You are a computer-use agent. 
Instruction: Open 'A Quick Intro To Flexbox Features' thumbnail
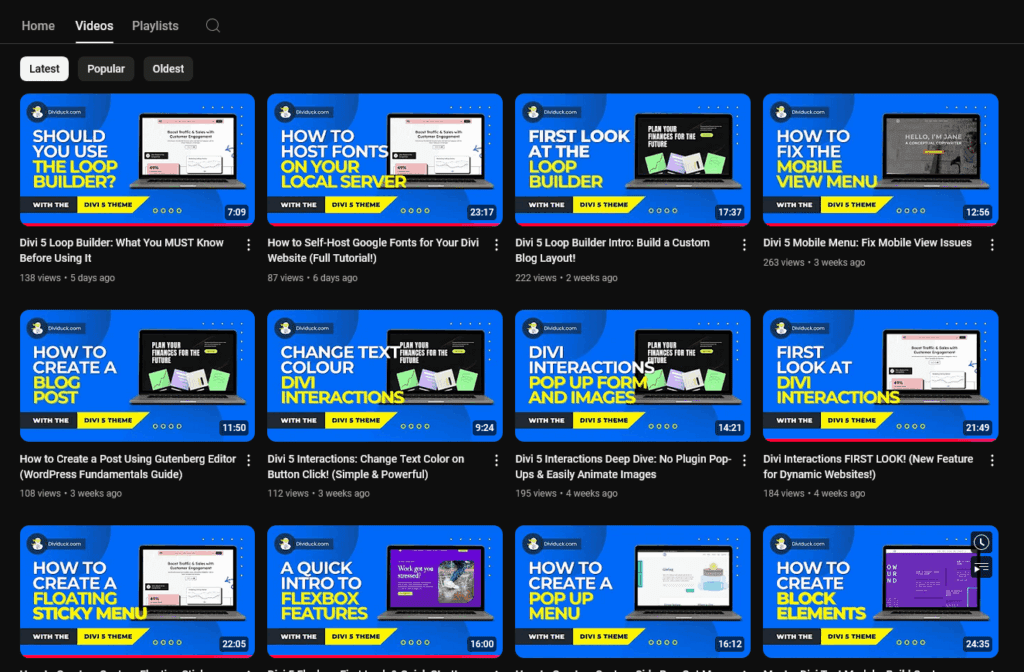click(385, 592)
